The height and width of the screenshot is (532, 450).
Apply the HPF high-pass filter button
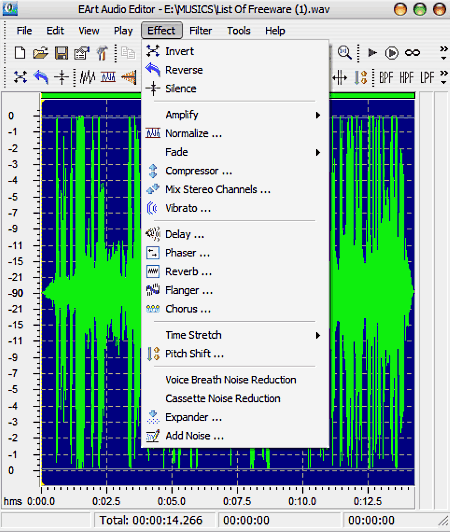pos(407,78)
